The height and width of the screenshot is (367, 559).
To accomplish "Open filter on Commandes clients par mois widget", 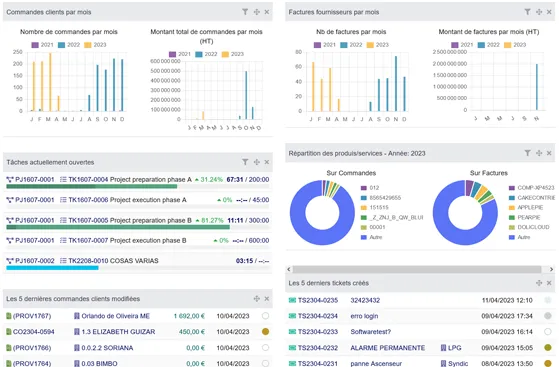I will click(x=245, y=12).
